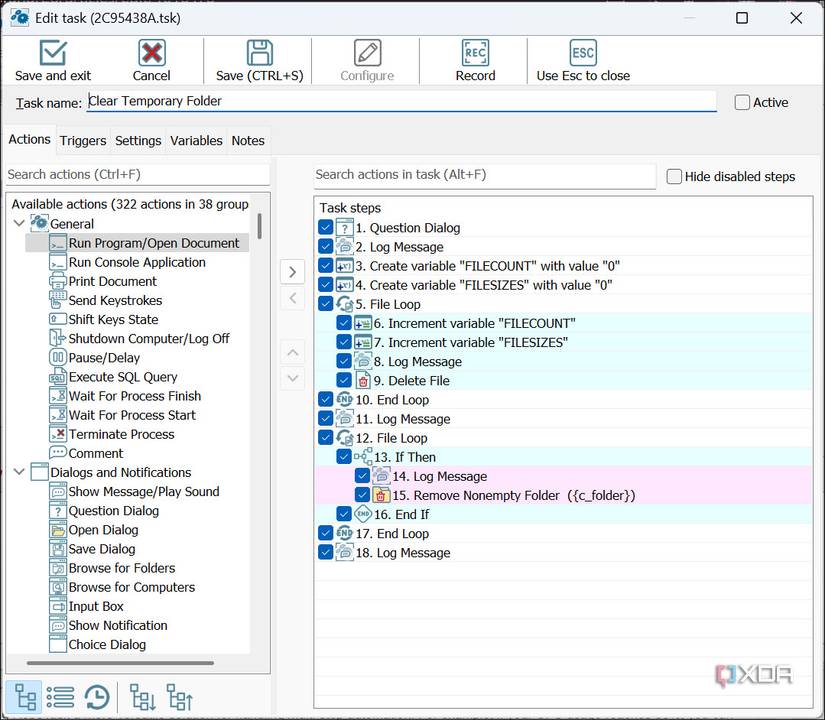Click the expand groups icon with down arrow
Viewport: 825px width, 720px height.
click(x=141, y=697)
